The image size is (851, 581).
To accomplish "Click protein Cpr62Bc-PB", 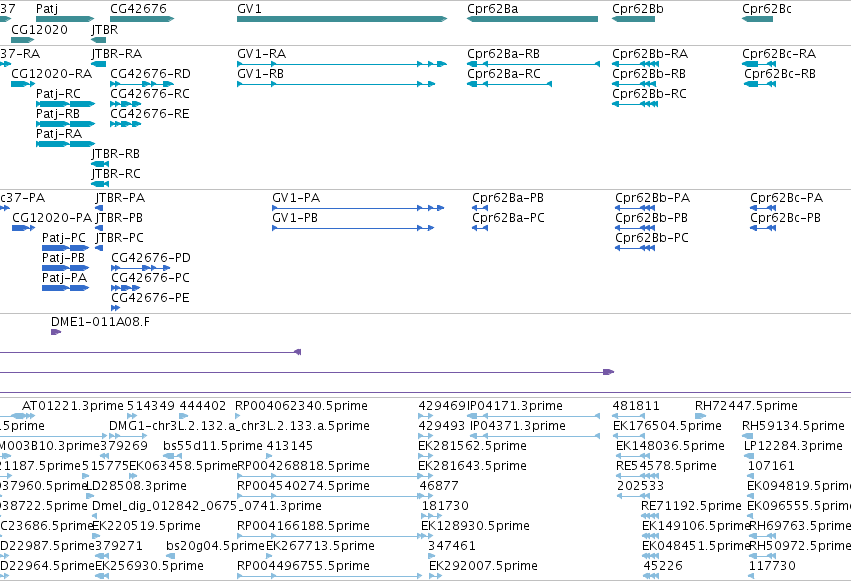I will click(x=763, y=228).
